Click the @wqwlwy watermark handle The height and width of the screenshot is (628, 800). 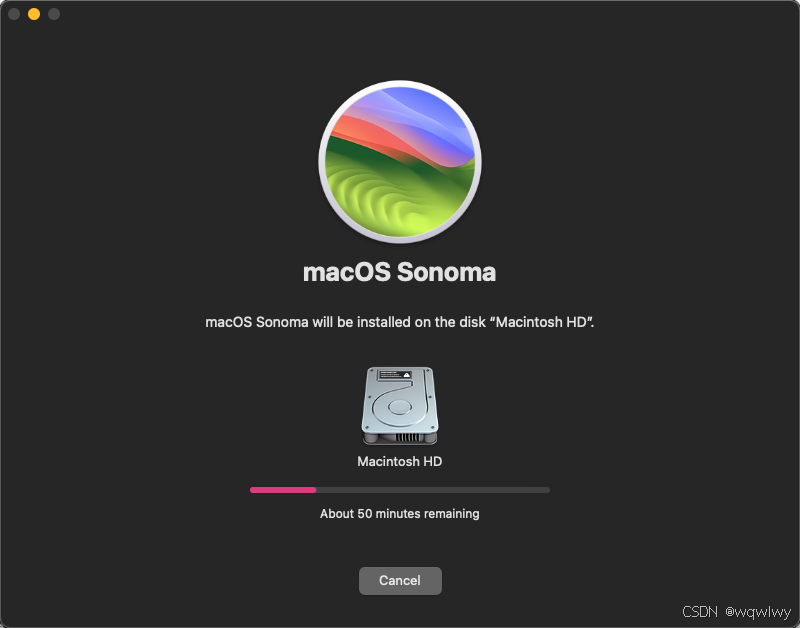pos(758,612)
